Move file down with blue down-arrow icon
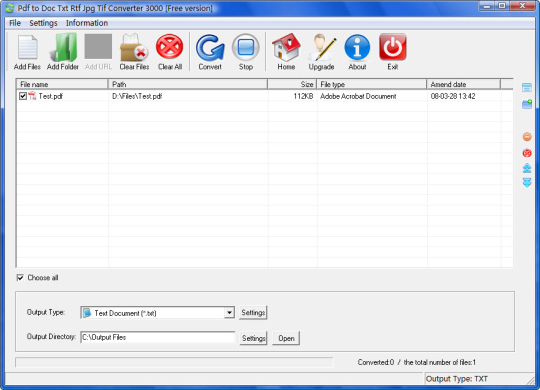The image size is (540, 390). [527, 182]
